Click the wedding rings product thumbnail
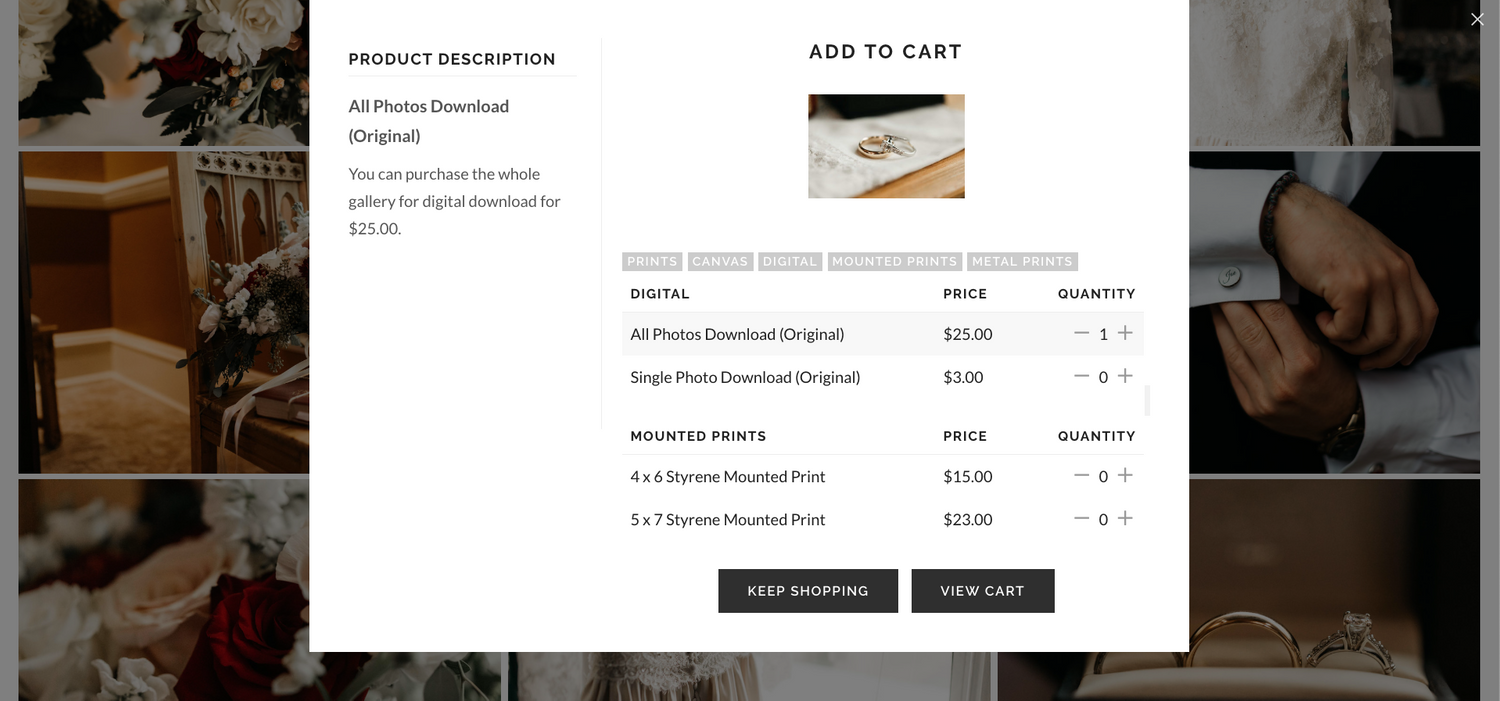 click(886, 146)
